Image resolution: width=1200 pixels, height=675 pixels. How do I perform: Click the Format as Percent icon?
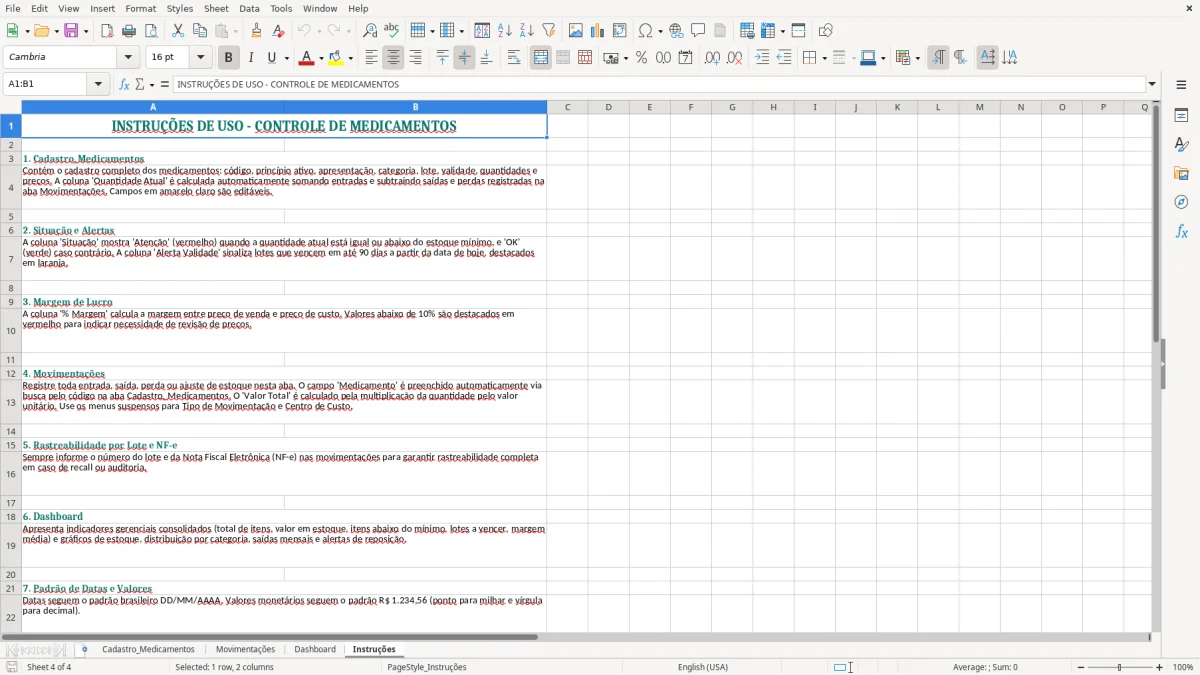tap(641, 58)
